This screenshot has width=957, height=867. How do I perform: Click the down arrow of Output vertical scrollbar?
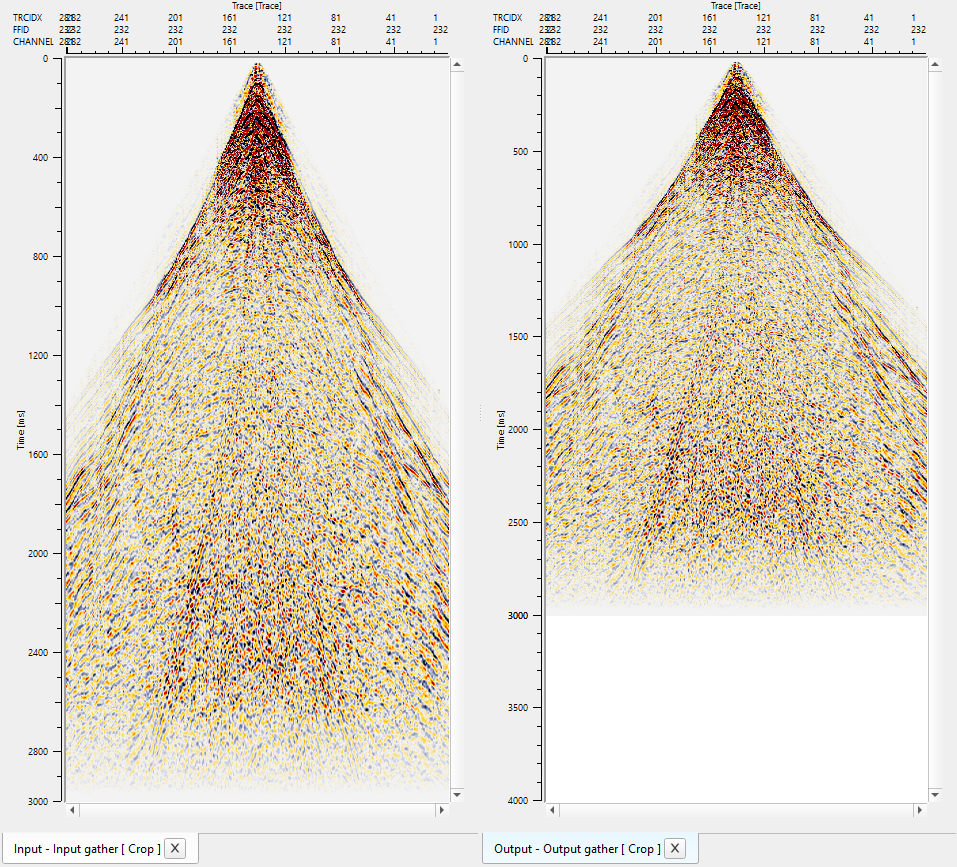click(935, 794)
